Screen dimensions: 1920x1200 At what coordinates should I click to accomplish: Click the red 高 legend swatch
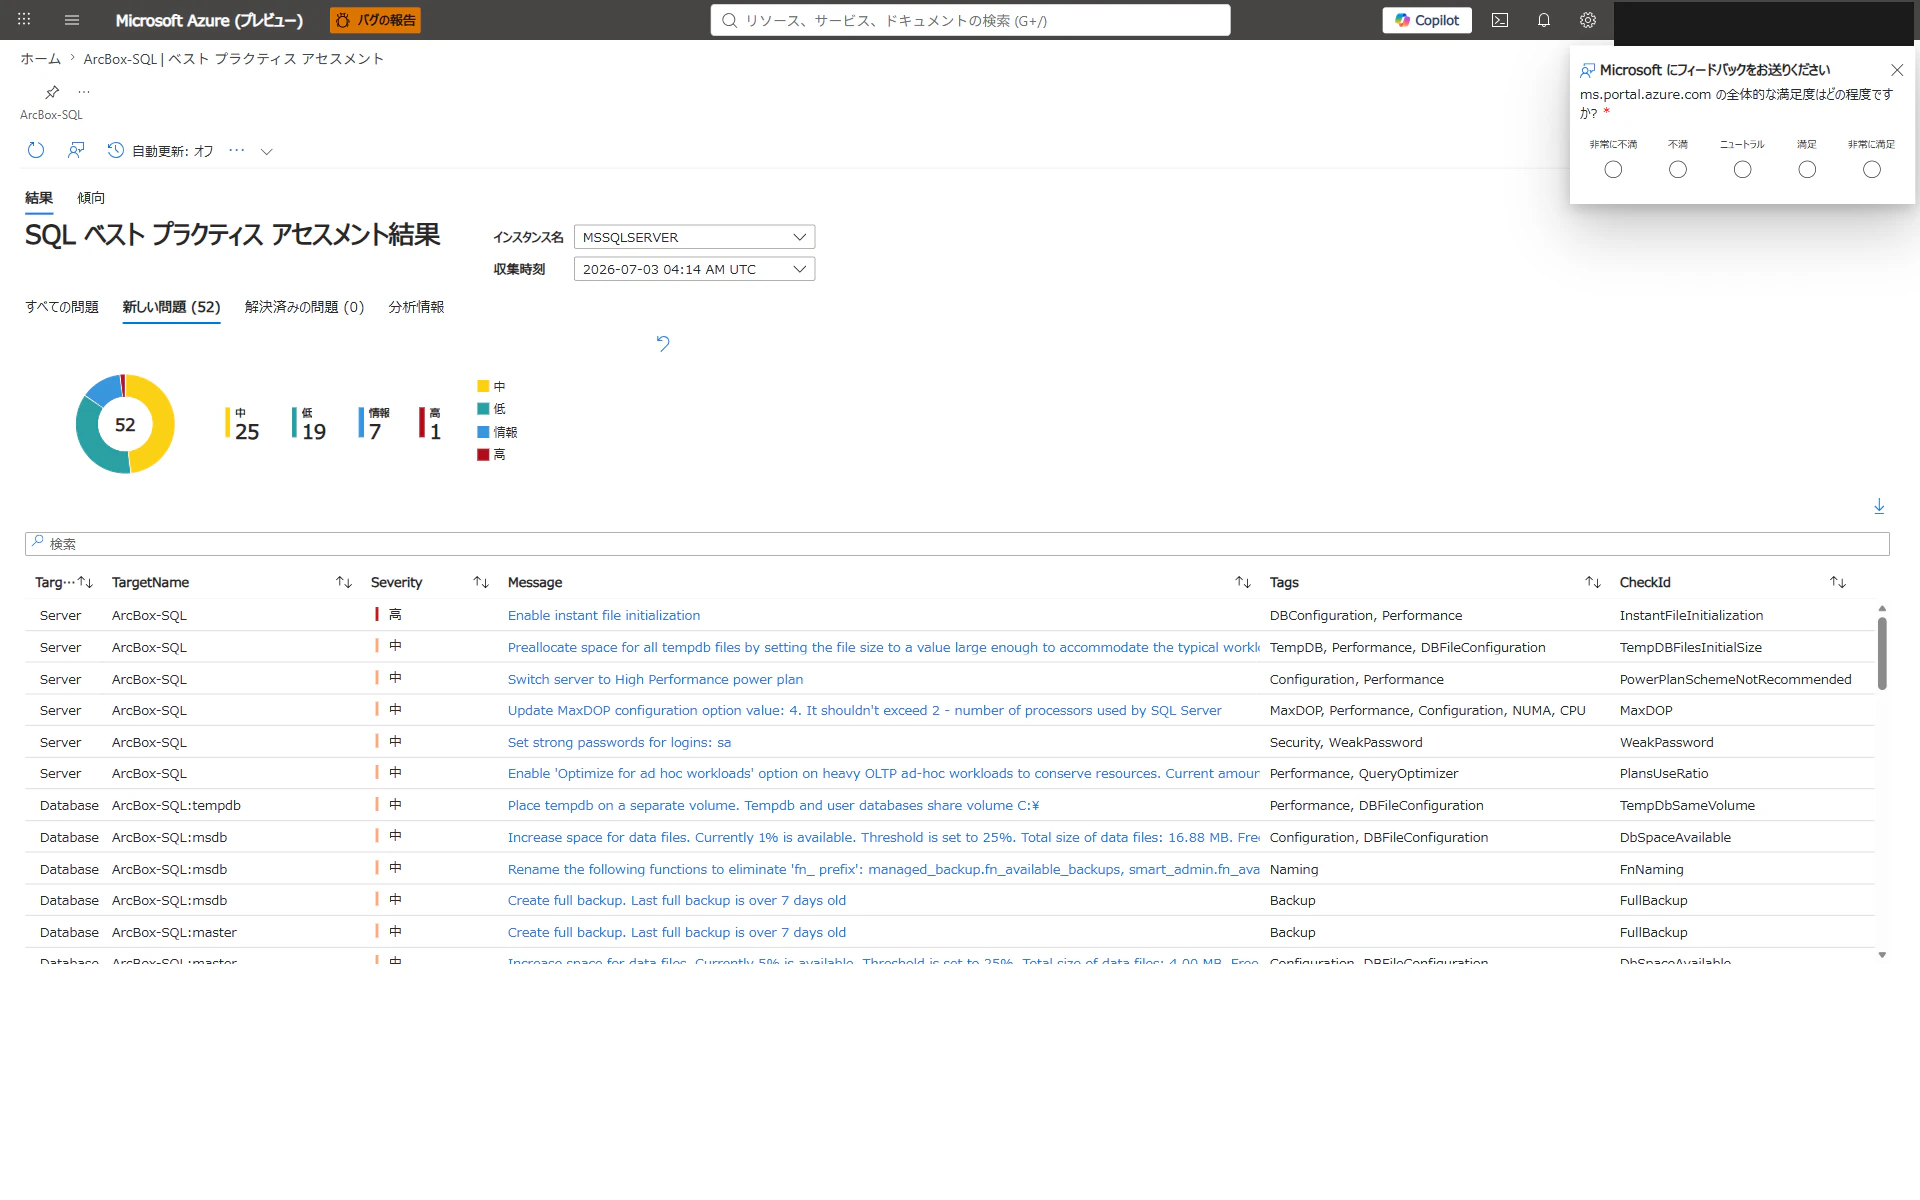[483, 454]
